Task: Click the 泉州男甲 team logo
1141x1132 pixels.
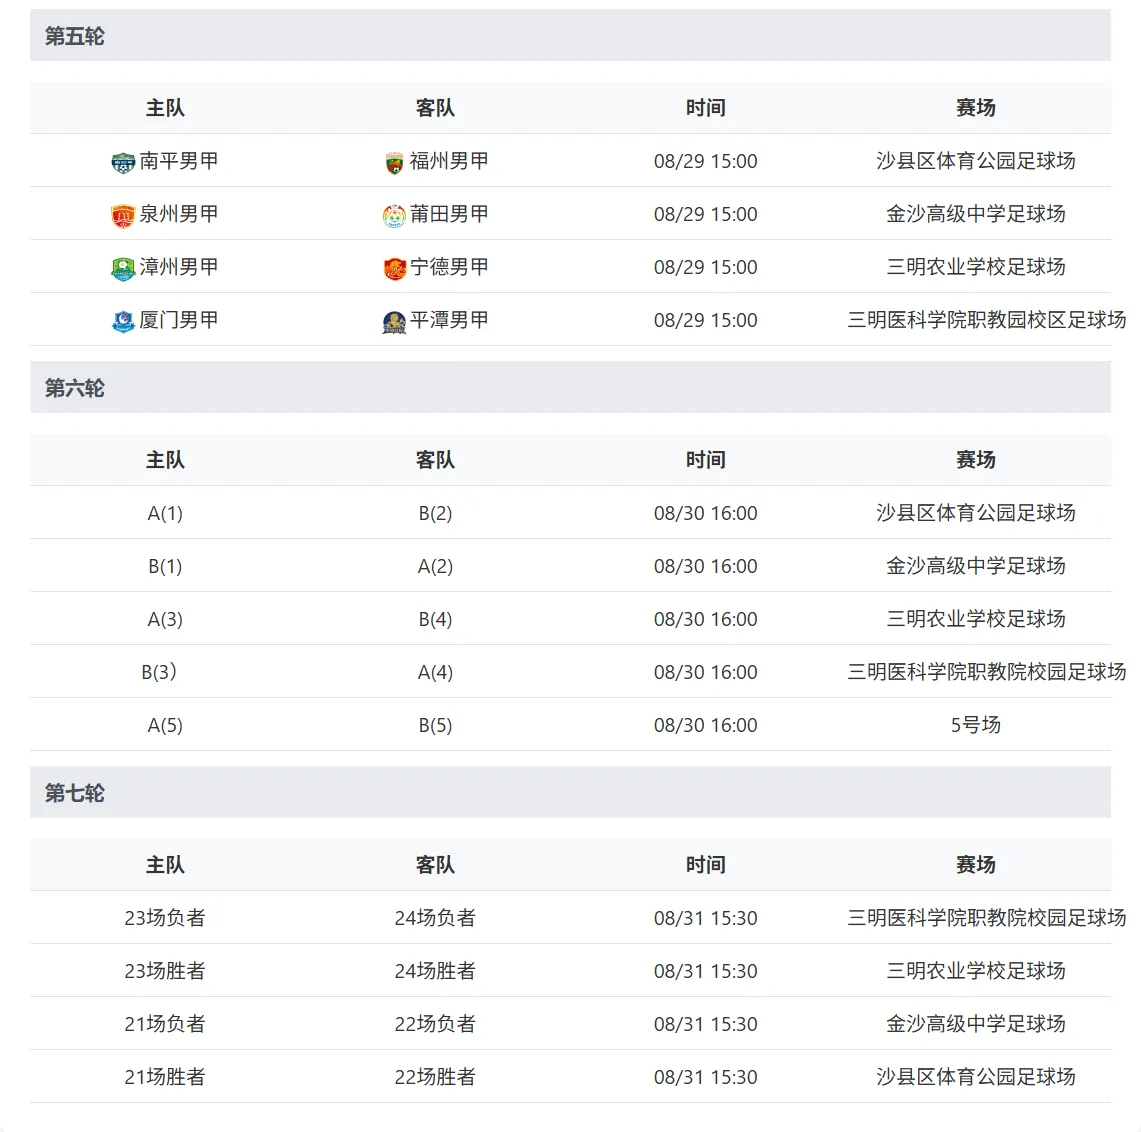Action: coord(123,215)
